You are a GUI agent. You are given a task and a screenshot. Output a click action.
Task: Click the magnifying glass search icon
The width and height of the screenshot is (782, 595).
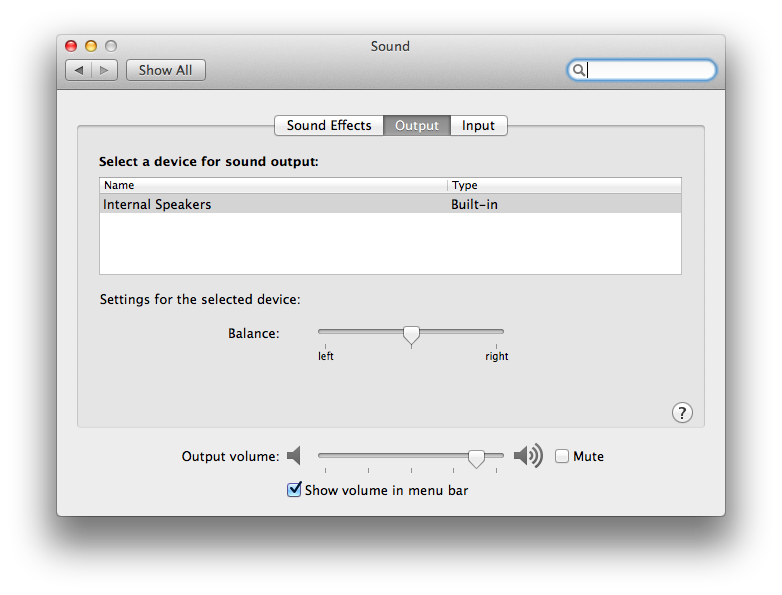click(x=579, y=70)
